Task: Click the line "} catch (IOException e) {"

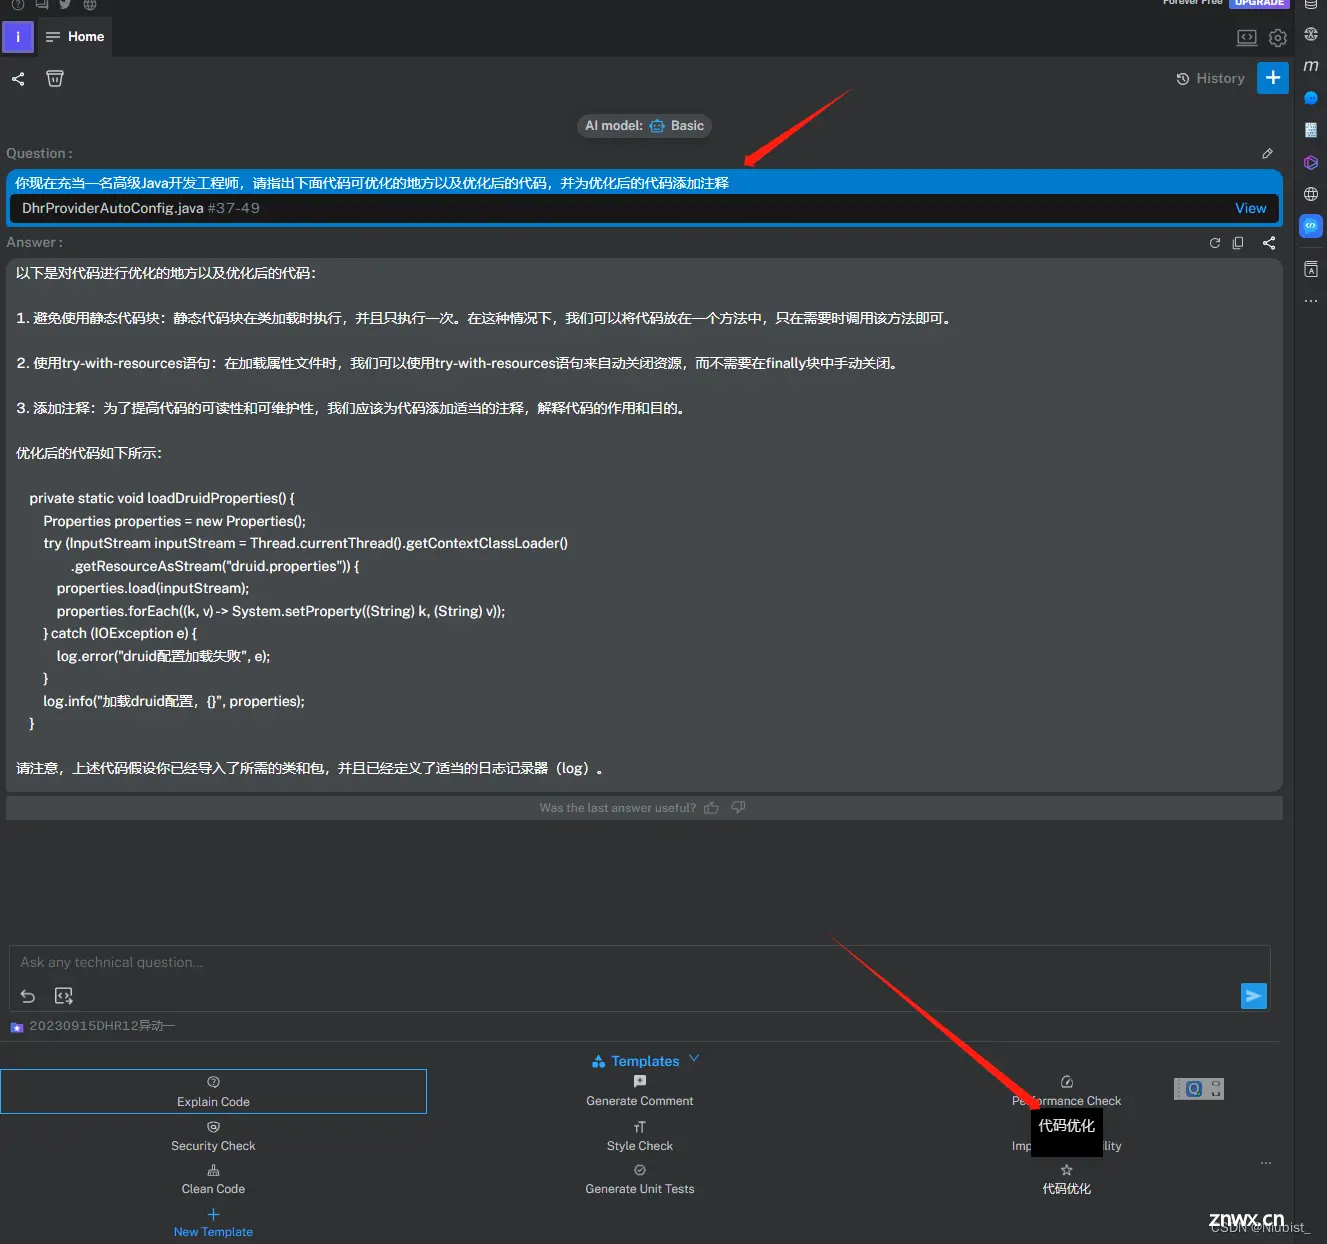Action: (120, 633)
